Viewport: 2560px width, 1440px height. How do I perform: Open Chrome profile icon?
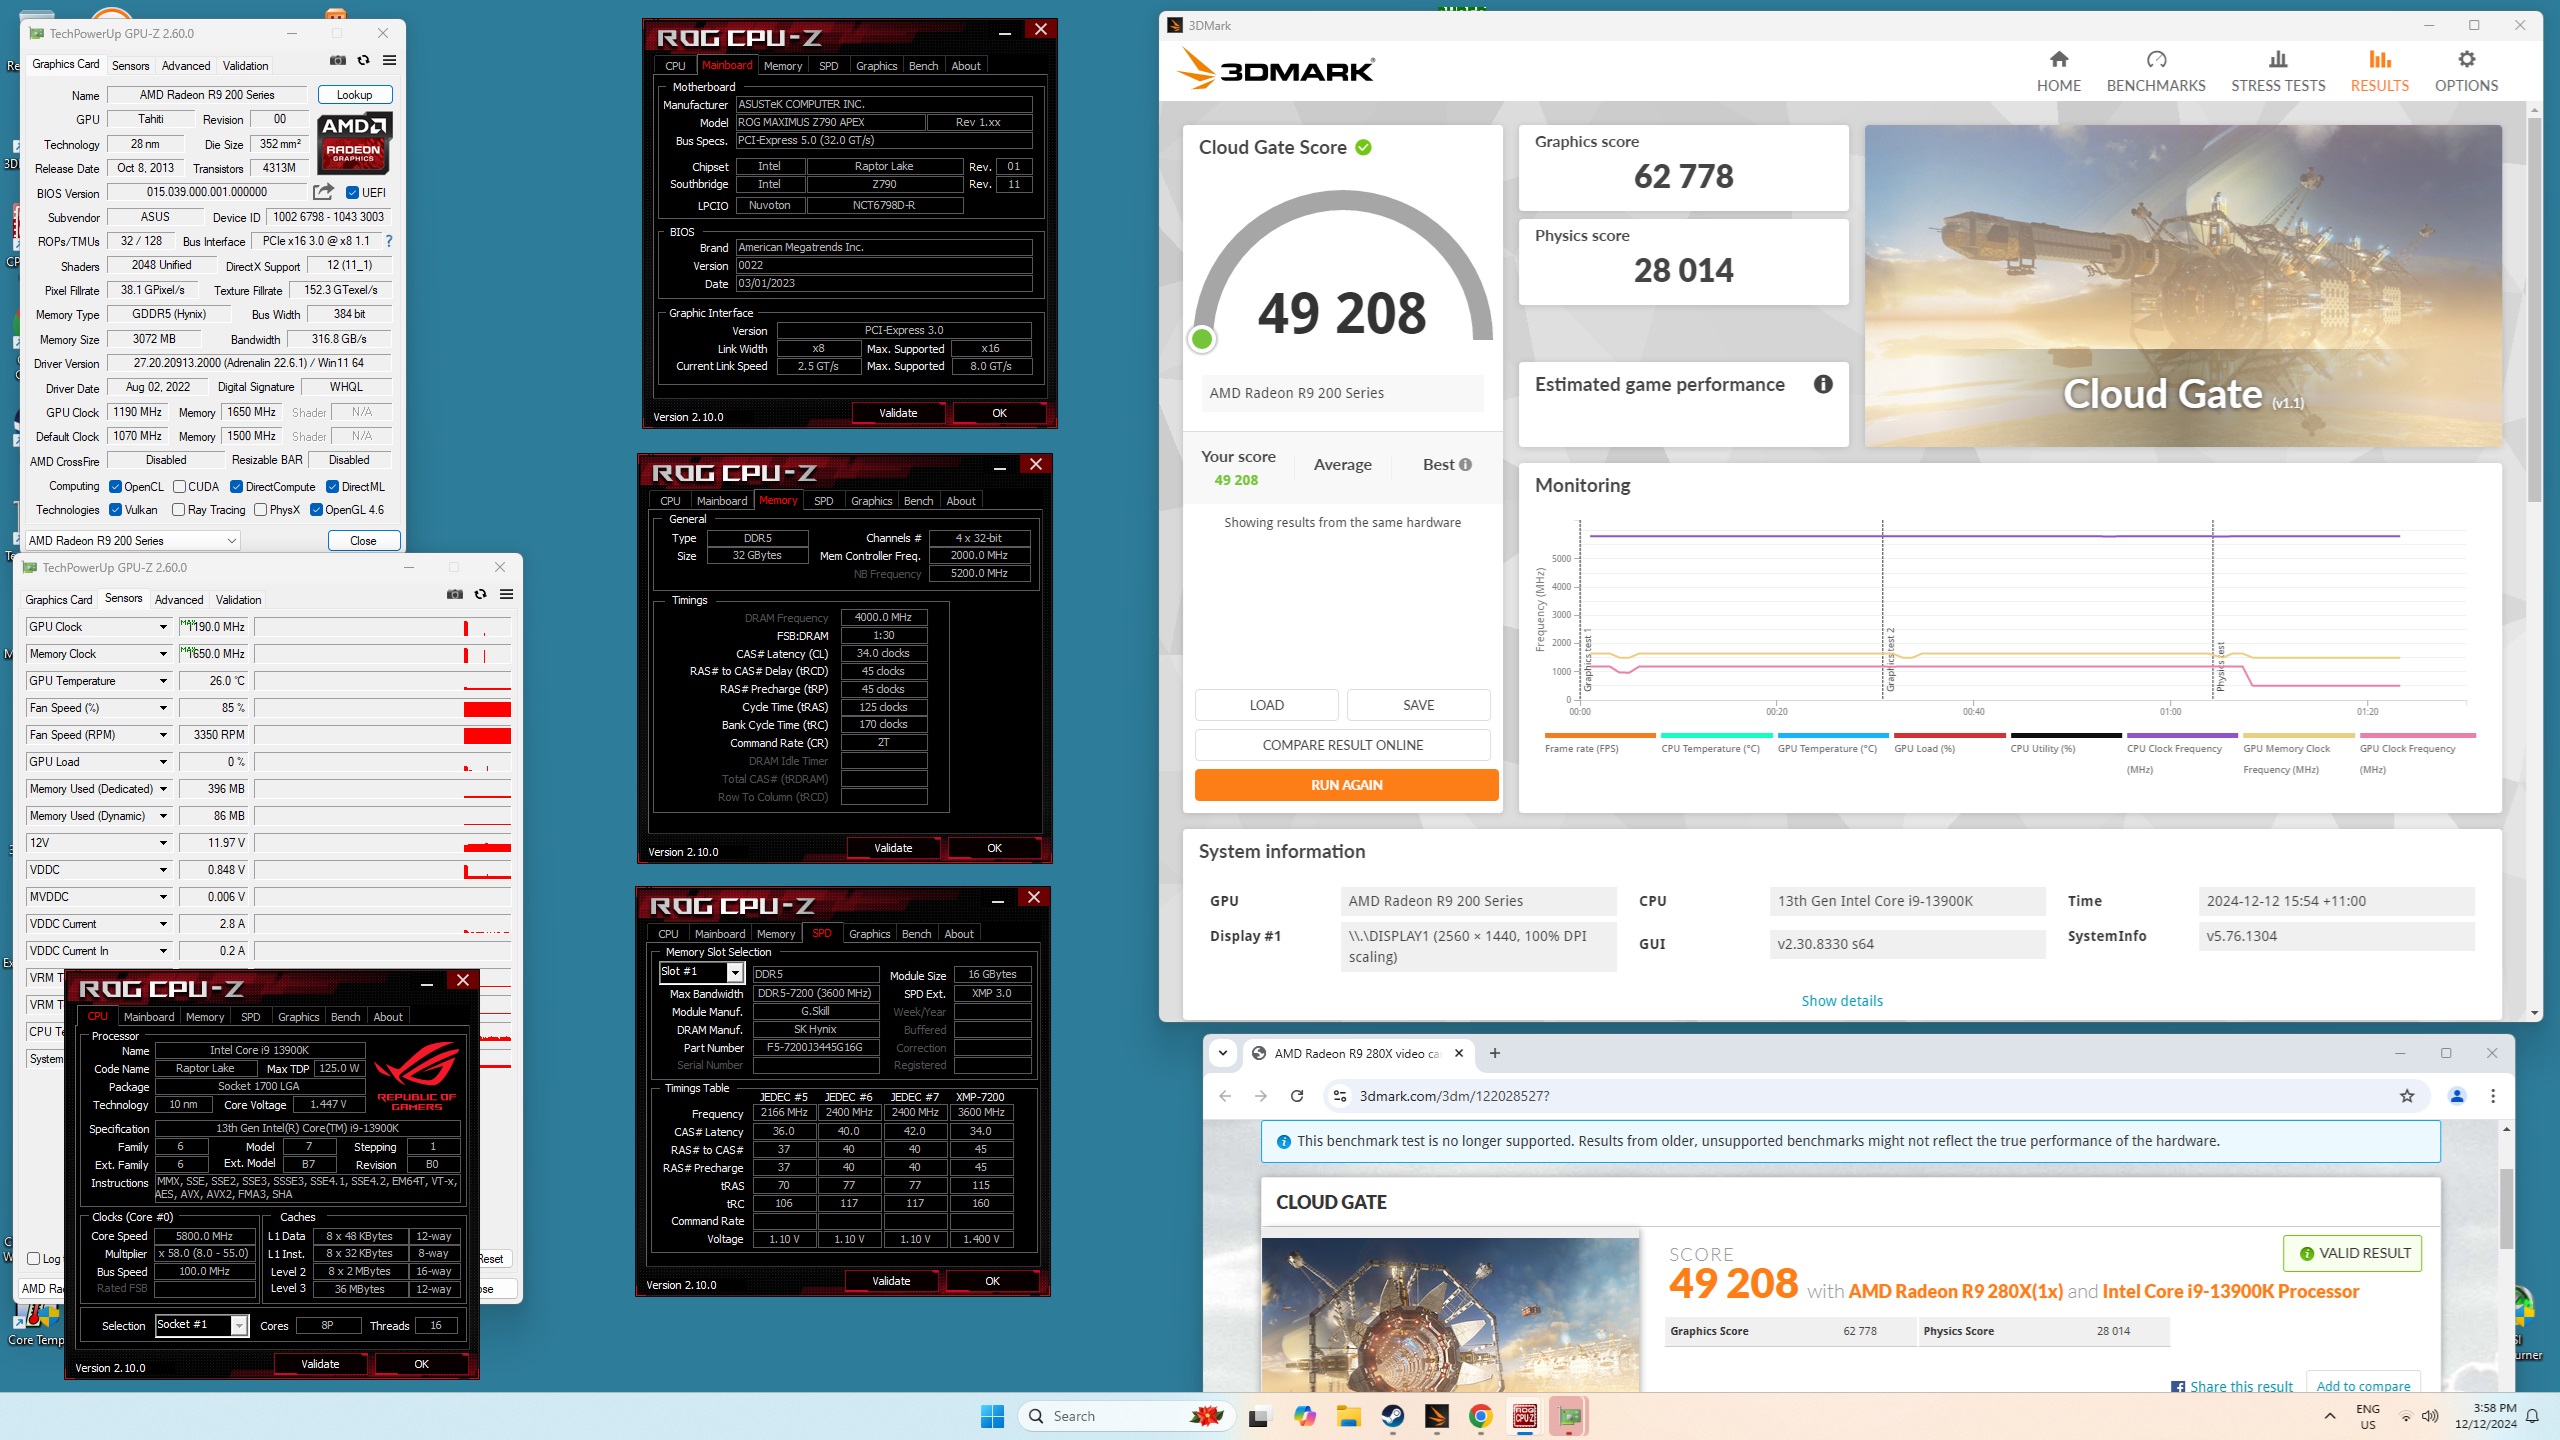point(2457,1096)
